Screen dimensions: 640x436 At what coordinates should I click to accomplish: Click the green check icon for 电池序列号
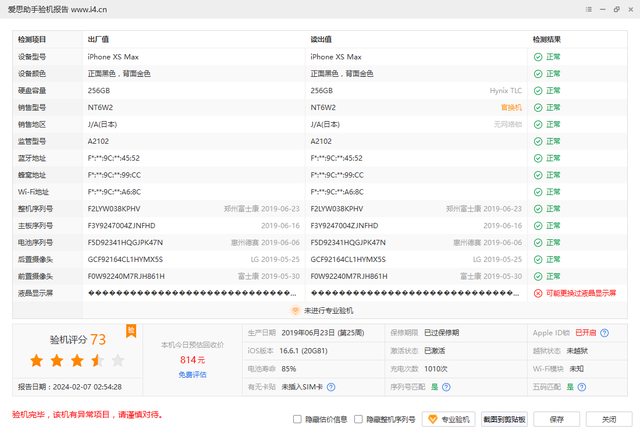click(x=538, y=242)
